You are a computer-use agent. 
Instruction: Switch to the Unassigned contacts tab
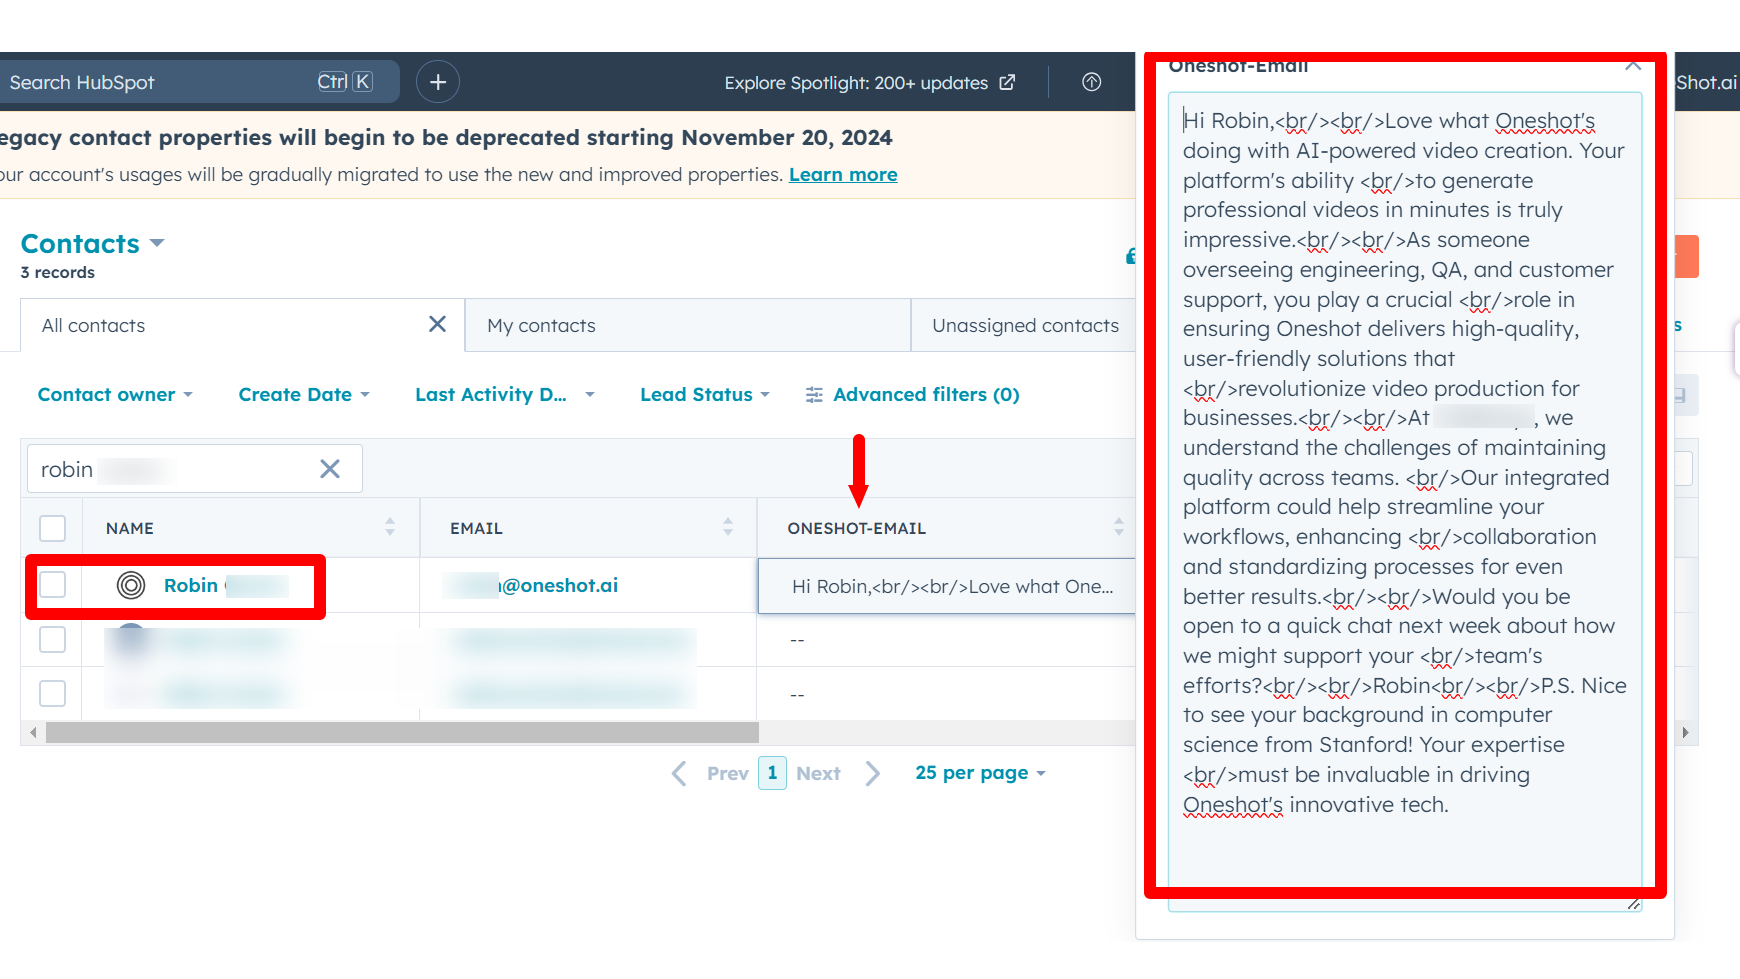tap(1025, 326)
